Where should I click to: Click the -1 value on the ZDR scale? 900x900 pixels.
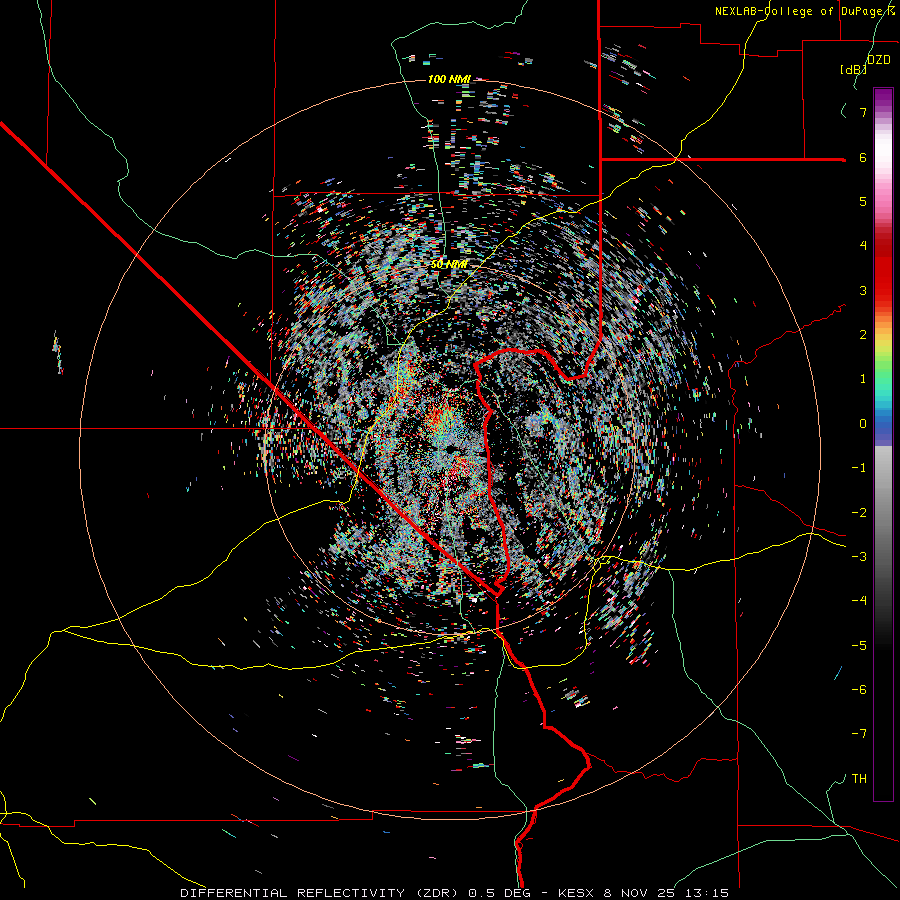tap(859, 468)
